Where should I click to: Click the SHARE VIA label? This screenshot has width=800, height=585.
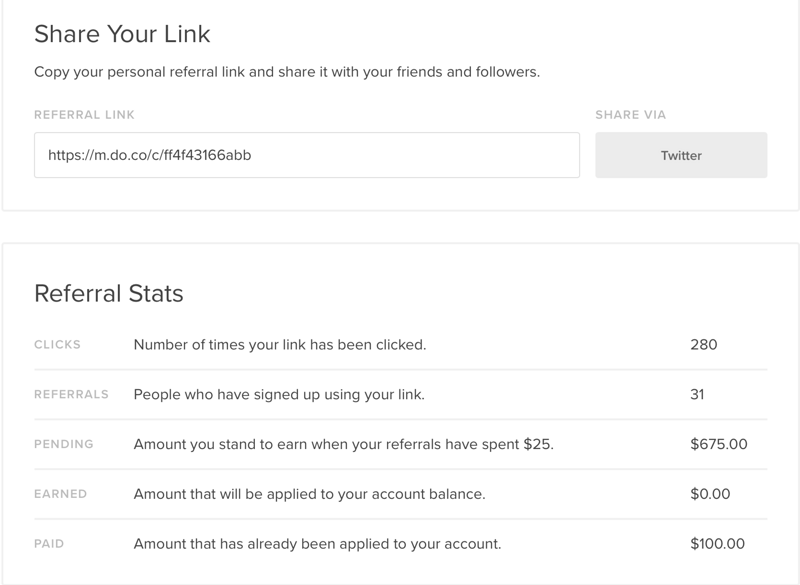630,115
